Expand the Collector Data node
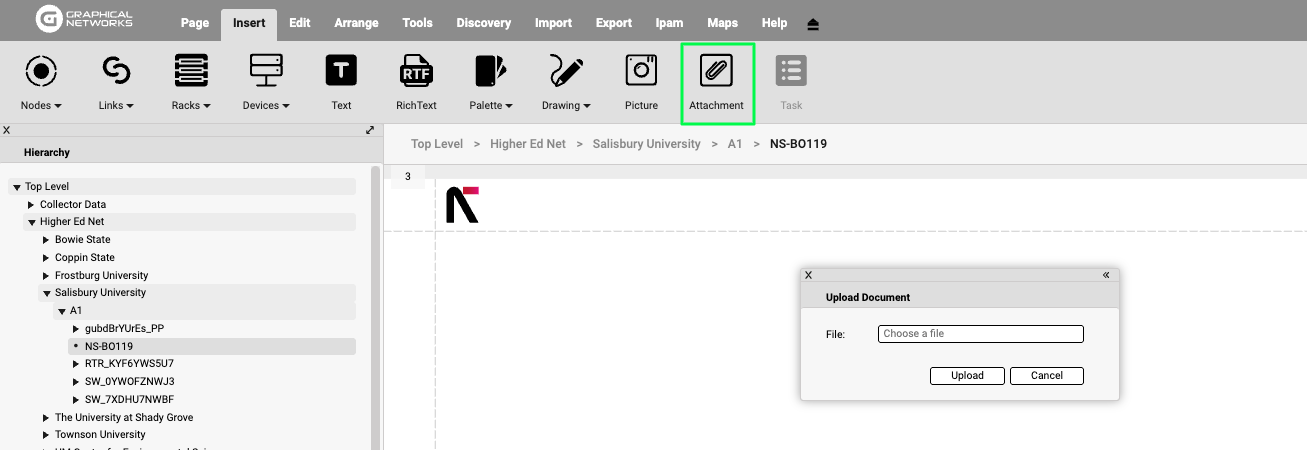The image size is (1307, 450). tap(31, 205)
